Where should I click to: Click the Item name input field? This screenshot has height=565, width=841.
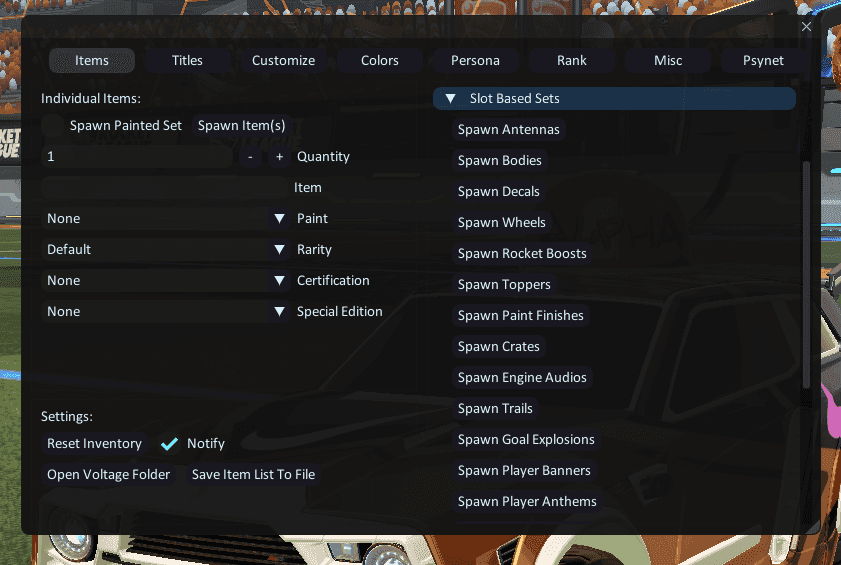(x=164, y=188)
